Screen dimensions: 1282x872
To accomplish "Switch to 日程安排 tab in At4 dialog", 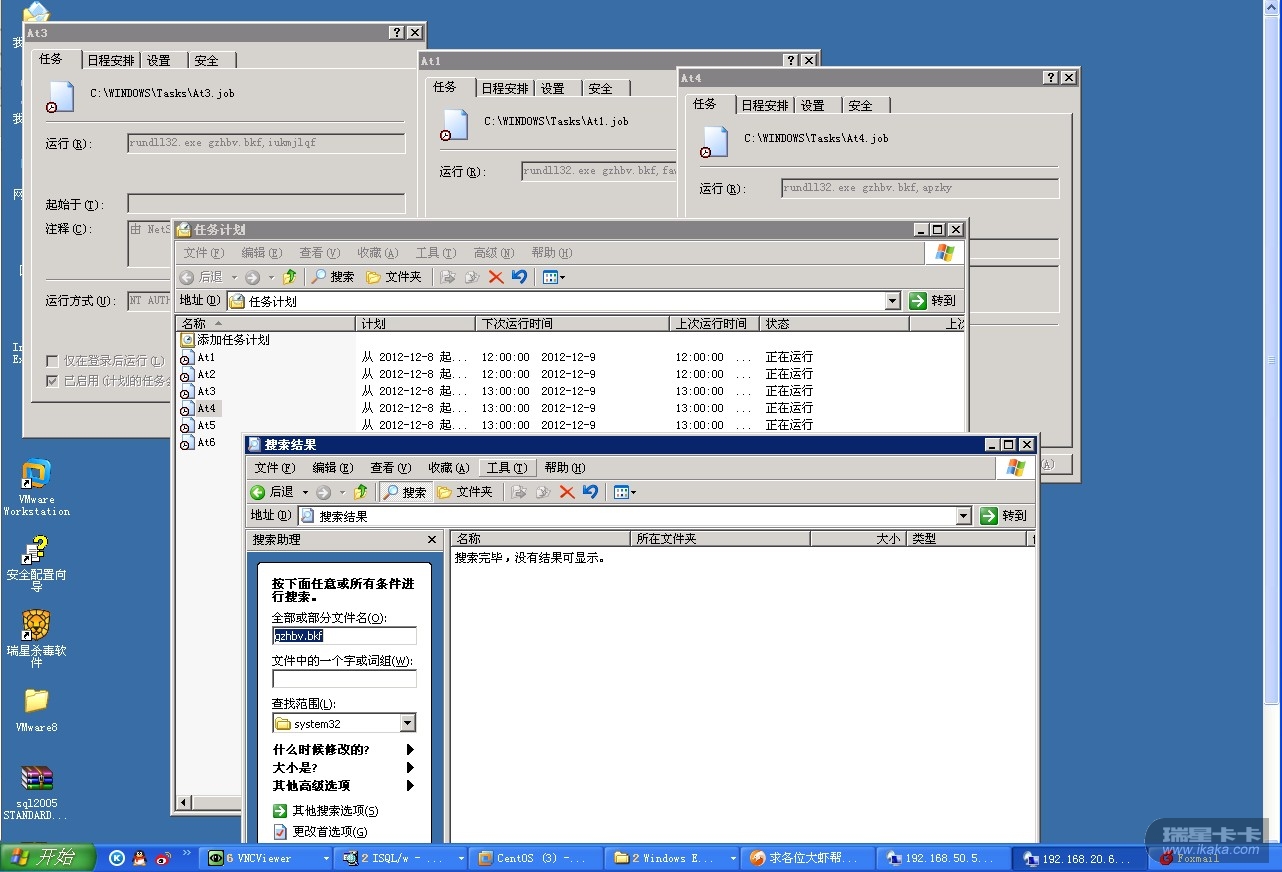I will (x=766, y=105).
